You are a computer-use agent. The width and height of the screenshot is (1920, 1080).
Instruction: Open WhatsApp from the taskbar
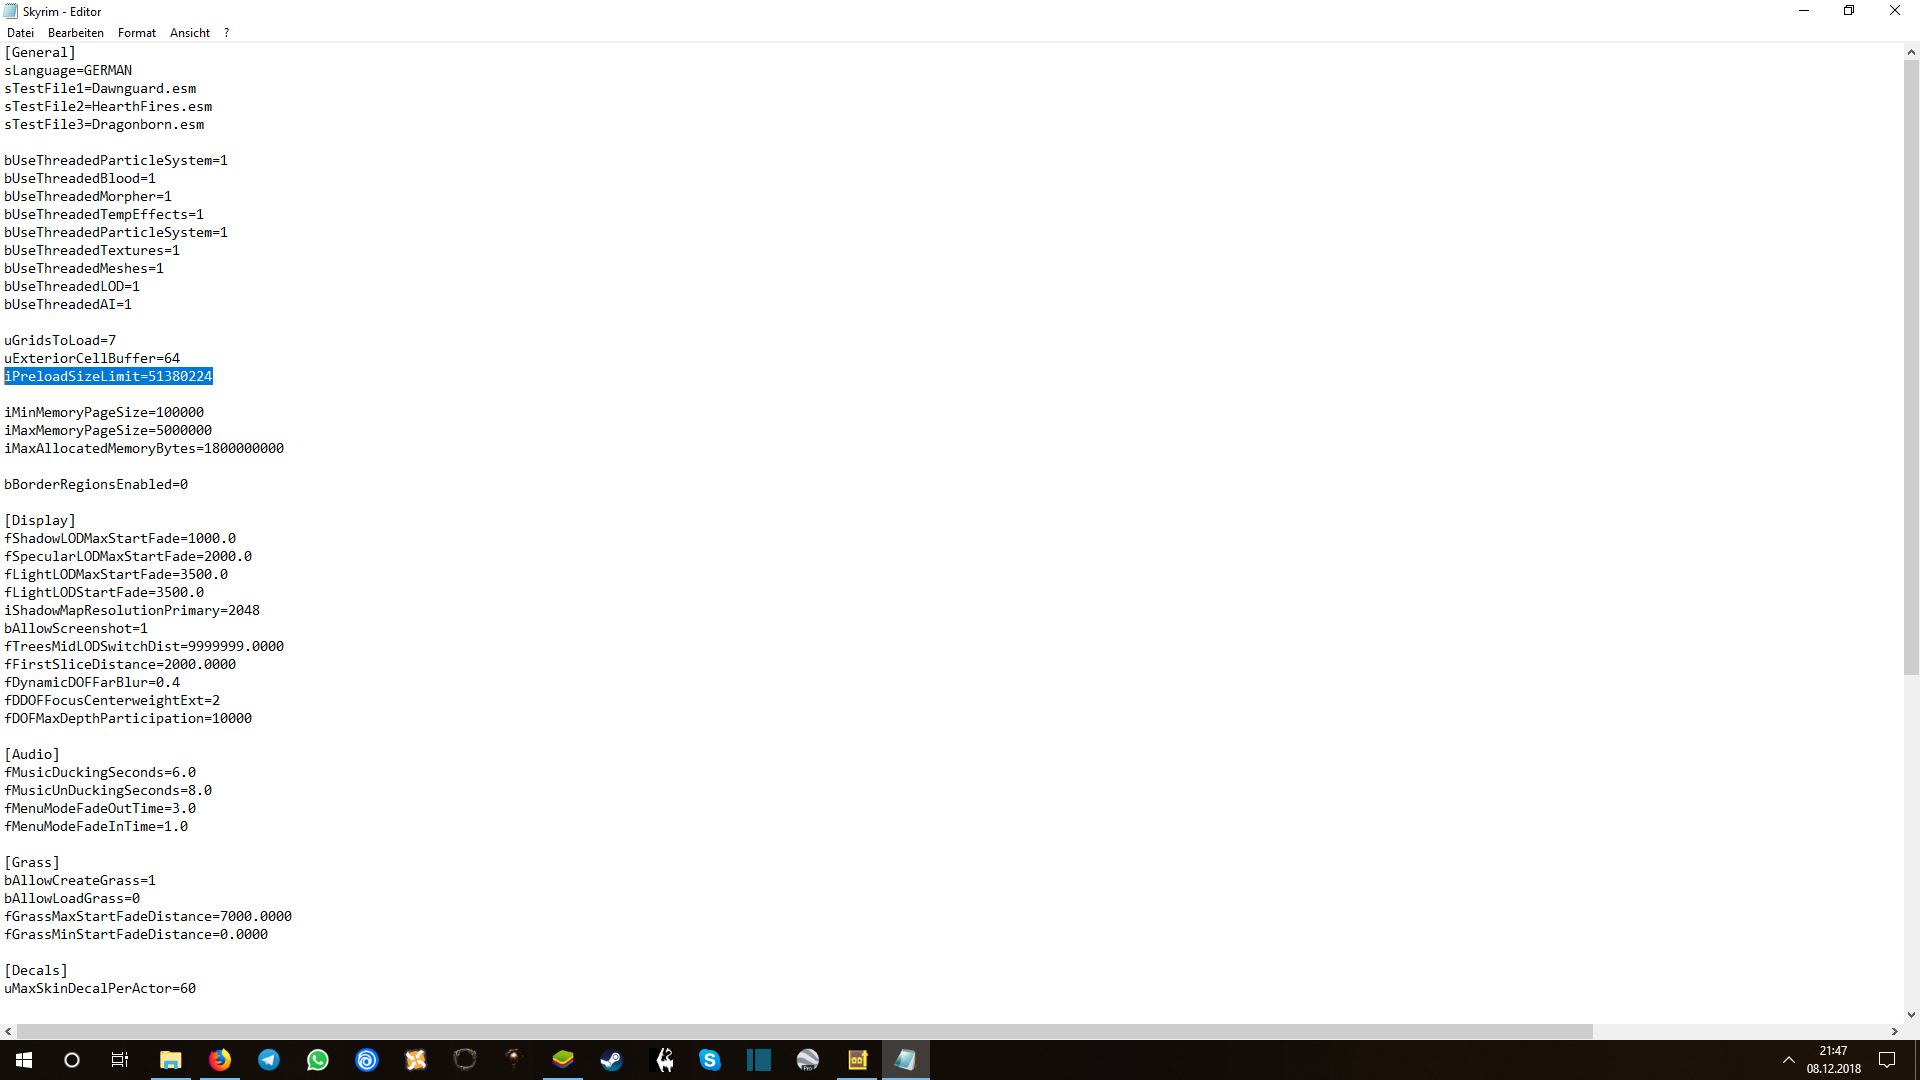(x=318, y=1060)
